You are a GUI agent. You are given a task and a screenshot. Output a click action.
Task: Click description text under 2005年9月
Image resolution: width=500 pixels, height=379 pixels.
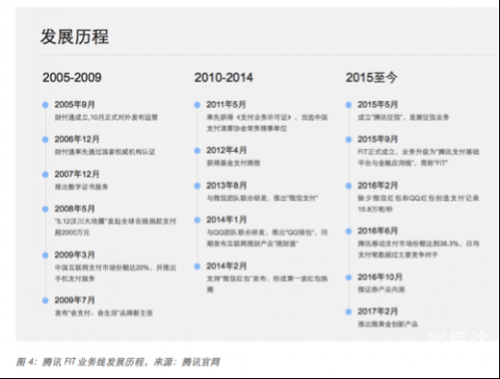pos(106,117)
